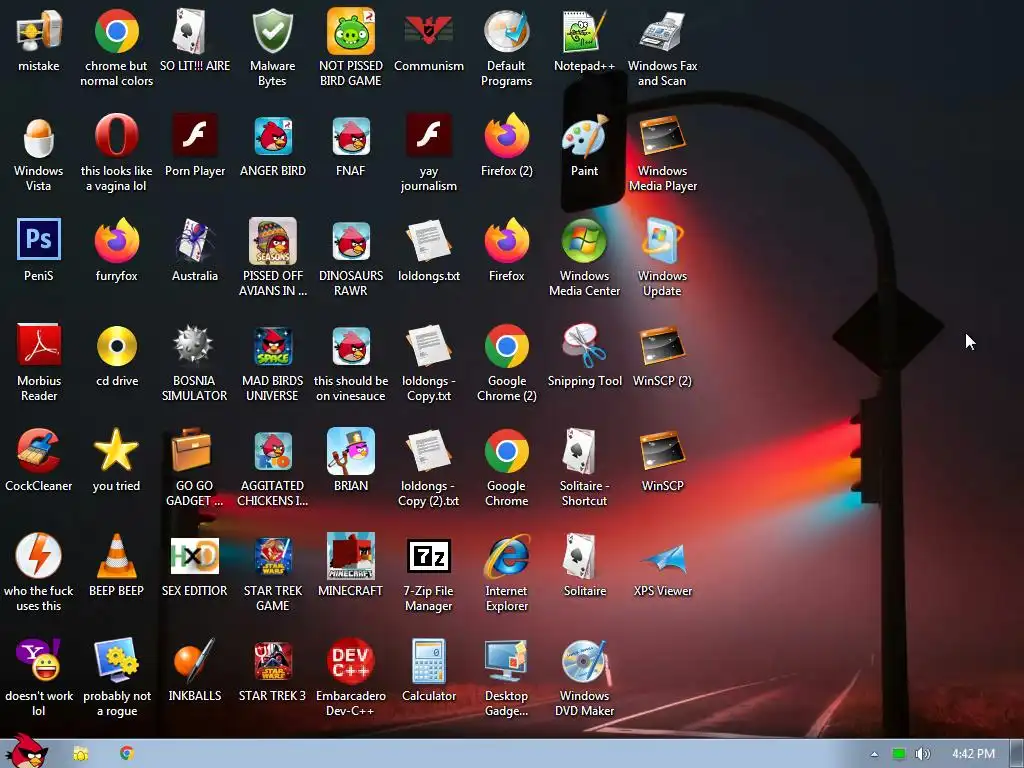Image resolution: width=1024 pixels, height=768 pixels.
Task: Select the Malware Bytes shield icon
Action: 272,31
